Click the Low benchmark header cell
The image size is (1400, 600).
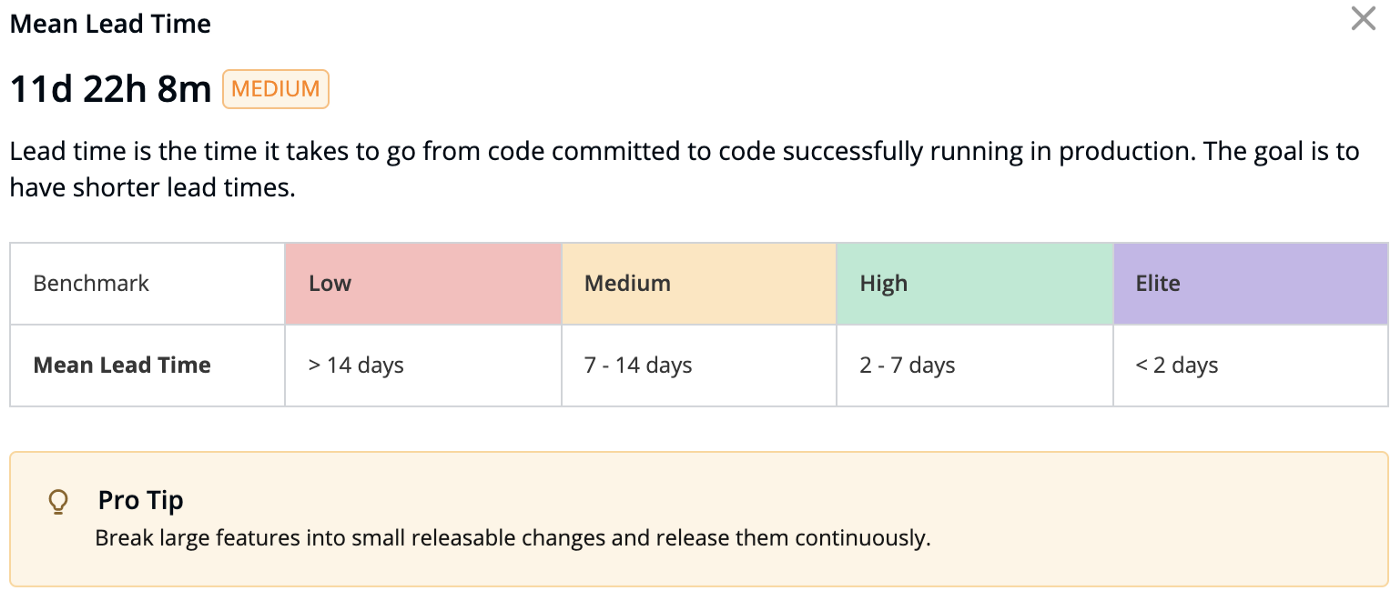click(x=423, y=283)
